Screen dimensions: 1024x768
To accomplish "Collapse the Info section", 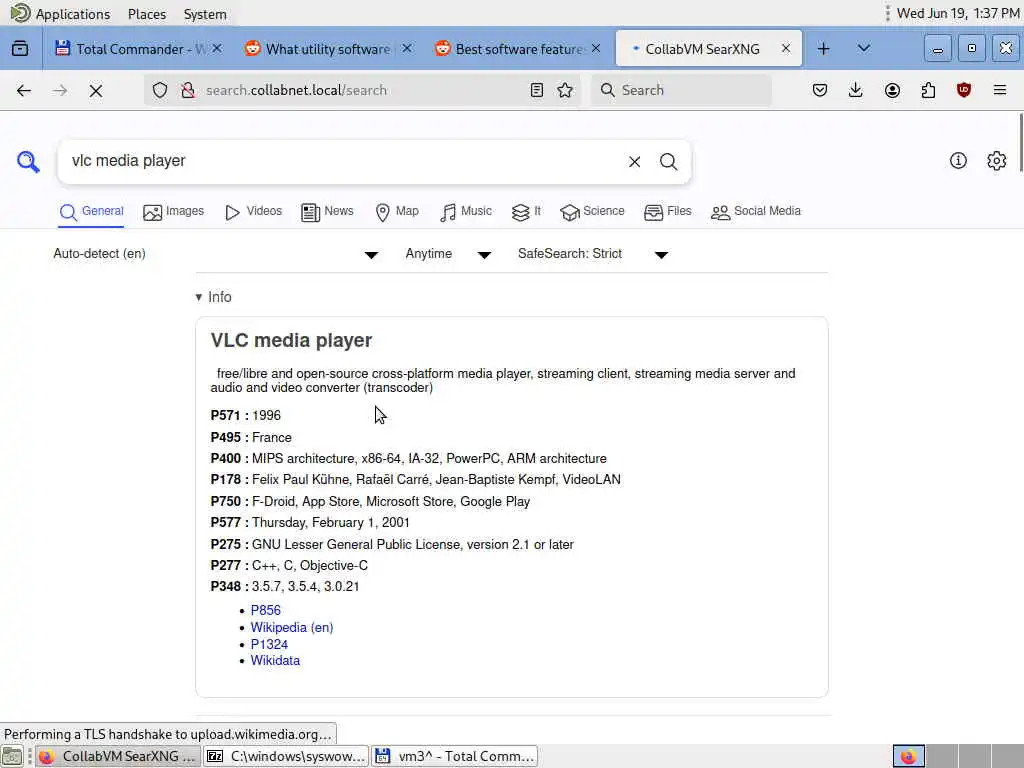I will [x=214, y=297].
